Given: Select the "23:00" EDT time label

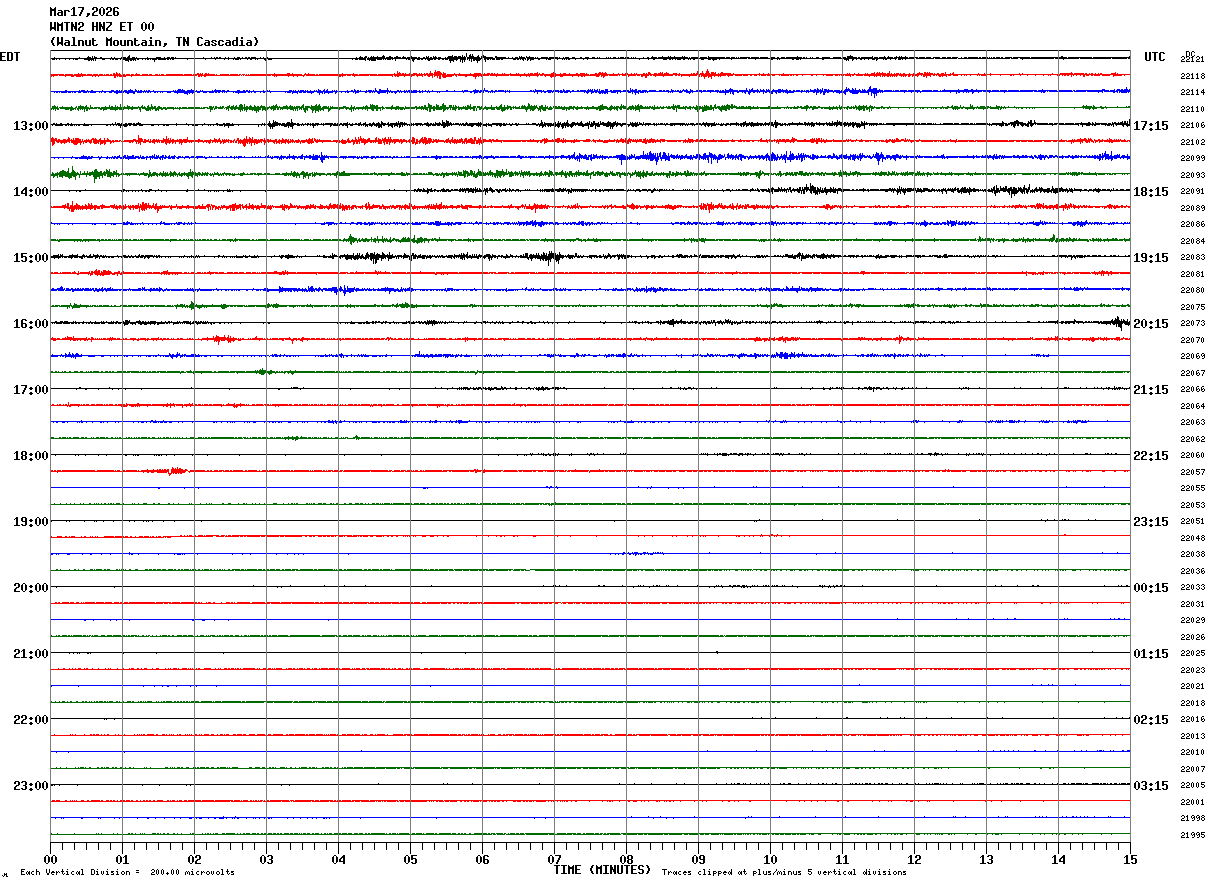Looking at the screenshot, I should (x=30, y=786).
